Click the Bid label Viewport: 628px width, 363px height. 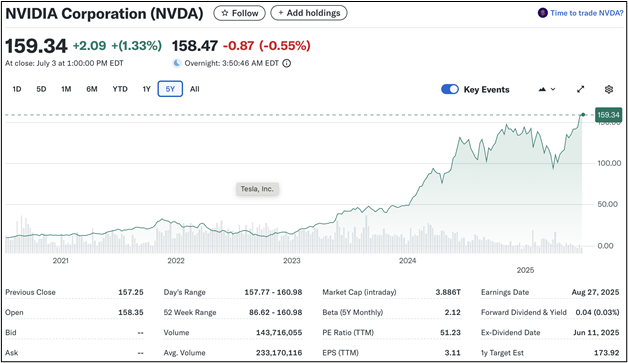11,333
